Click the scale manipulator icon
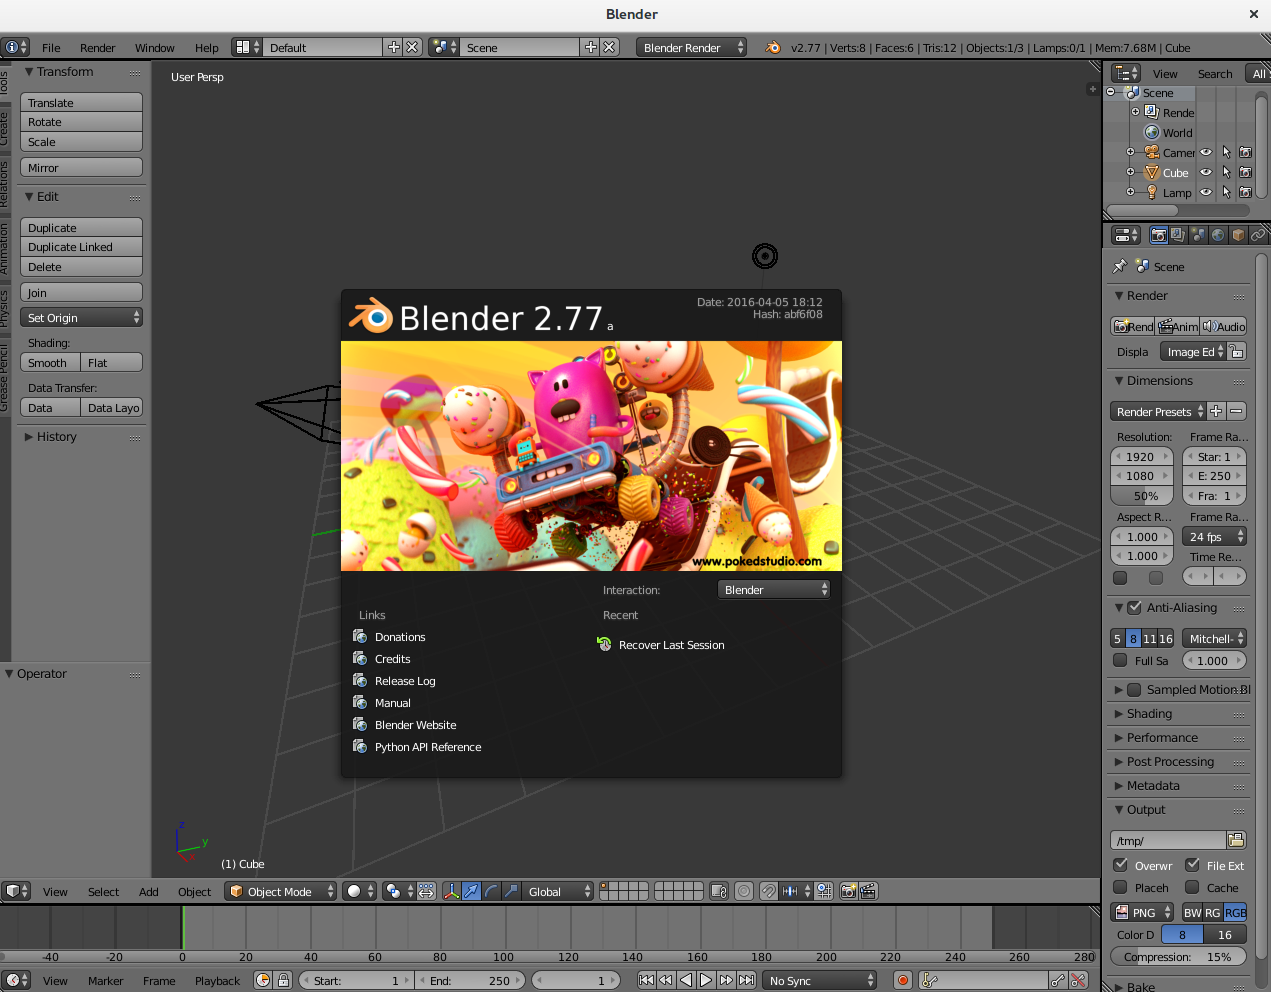Image resolution: width=1271 pixels, height=992 pixels. pyautogui.click(x=511, y=891)
